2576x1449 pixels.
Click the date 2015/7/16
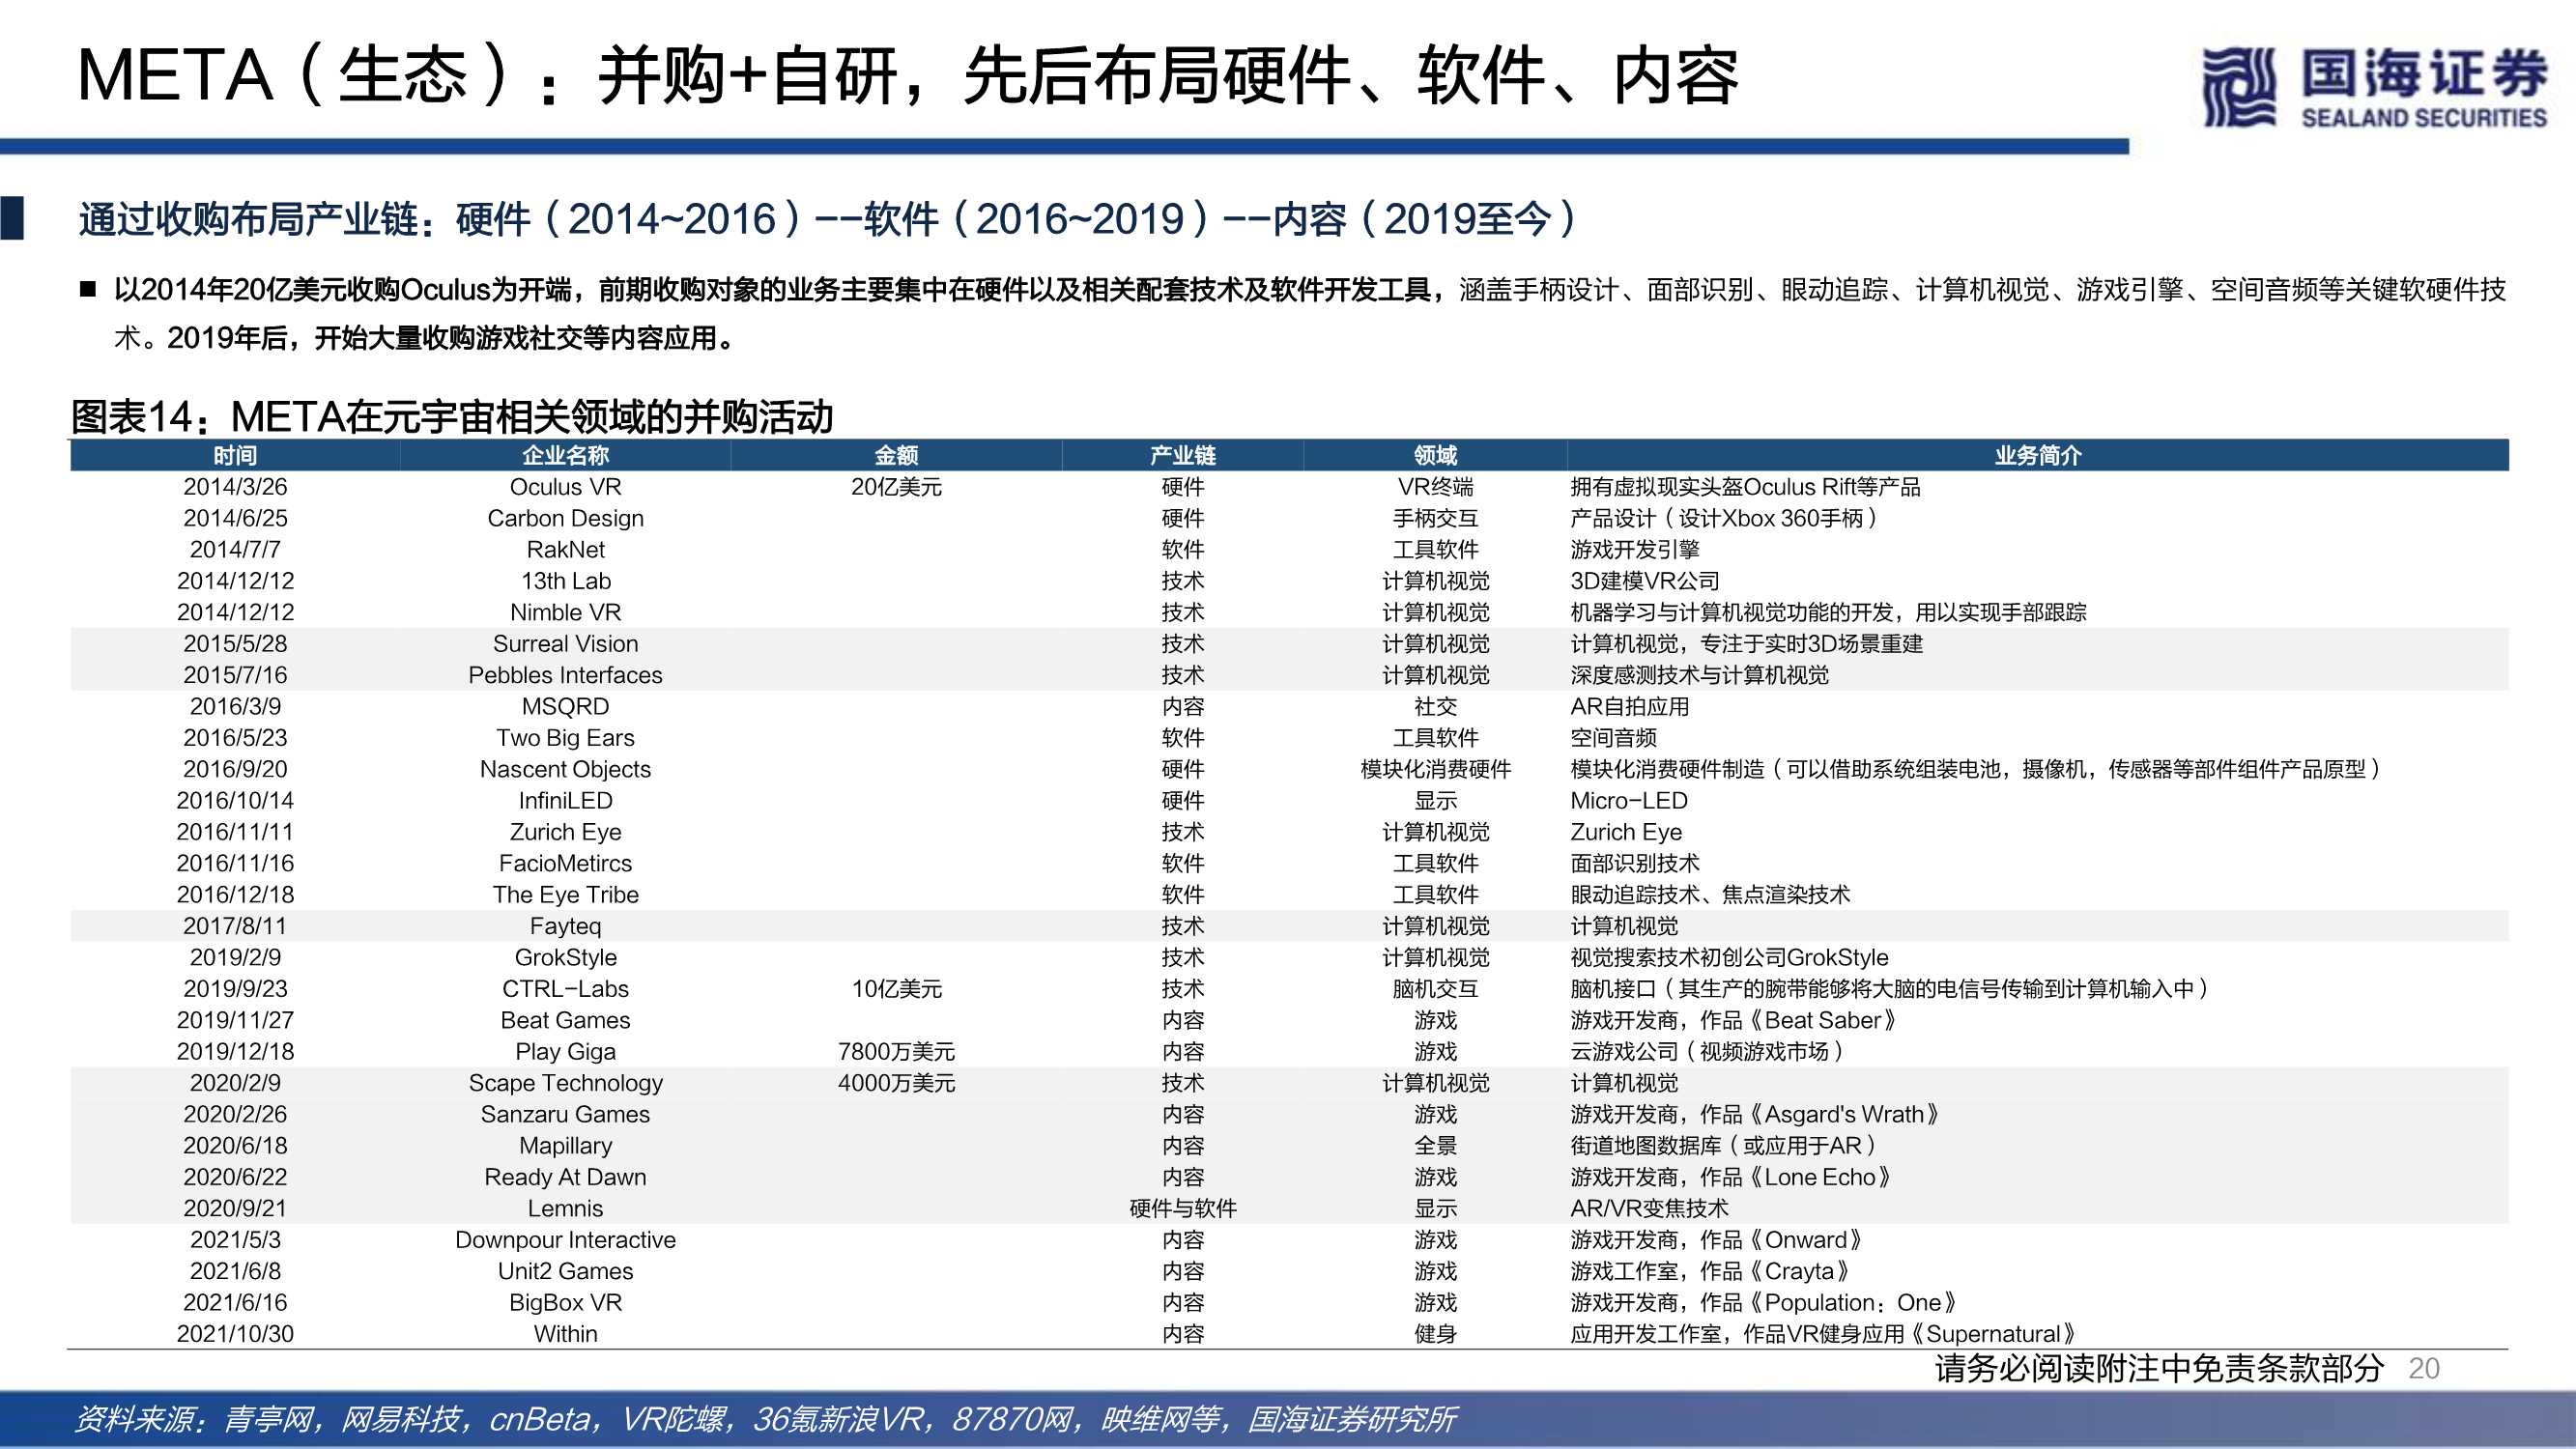(x=235, y=675)
